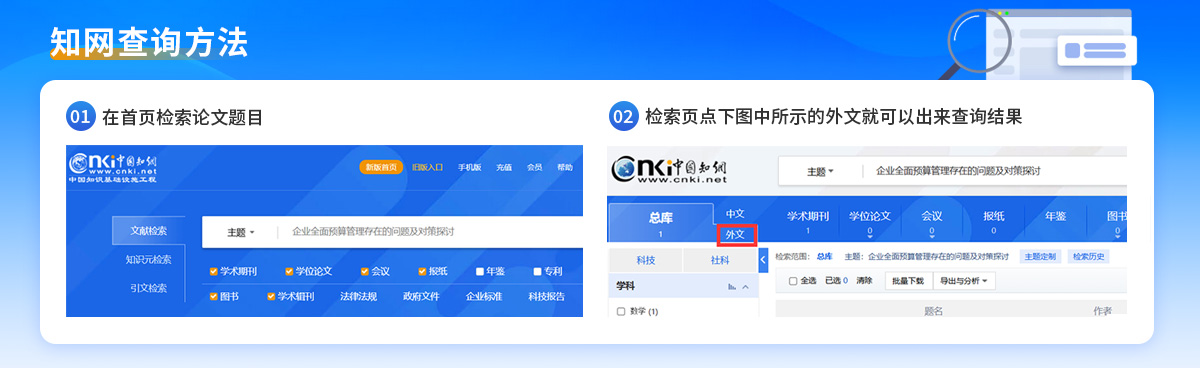The height and width of the screenshot is (368, 1200).
Task: Toggle the 学位论文 checkbox
Action: (x=290, y=271)
